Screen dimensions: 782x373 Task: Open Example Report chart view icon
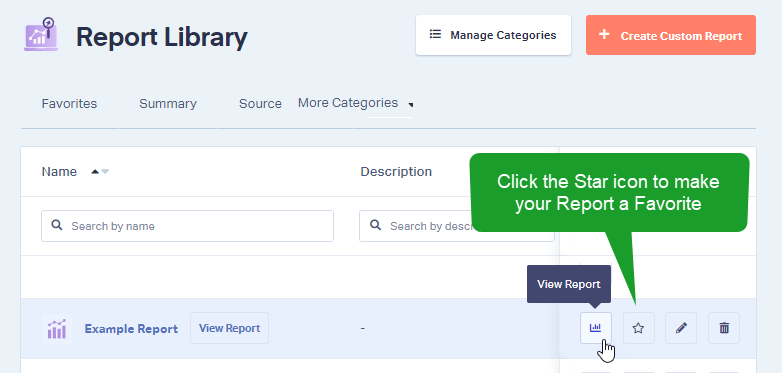pos(595,328)
